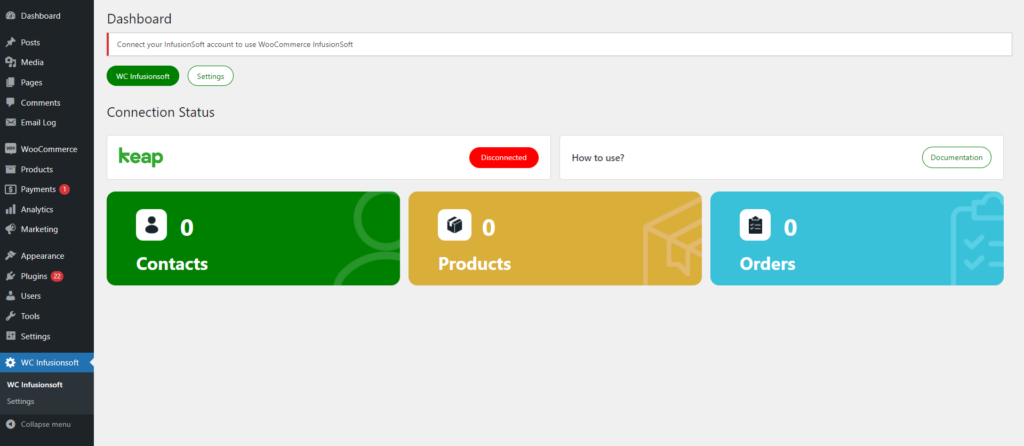Click the Settings sliders icon in sidebar
This screenshot has height=446, width=1024.
10,336
